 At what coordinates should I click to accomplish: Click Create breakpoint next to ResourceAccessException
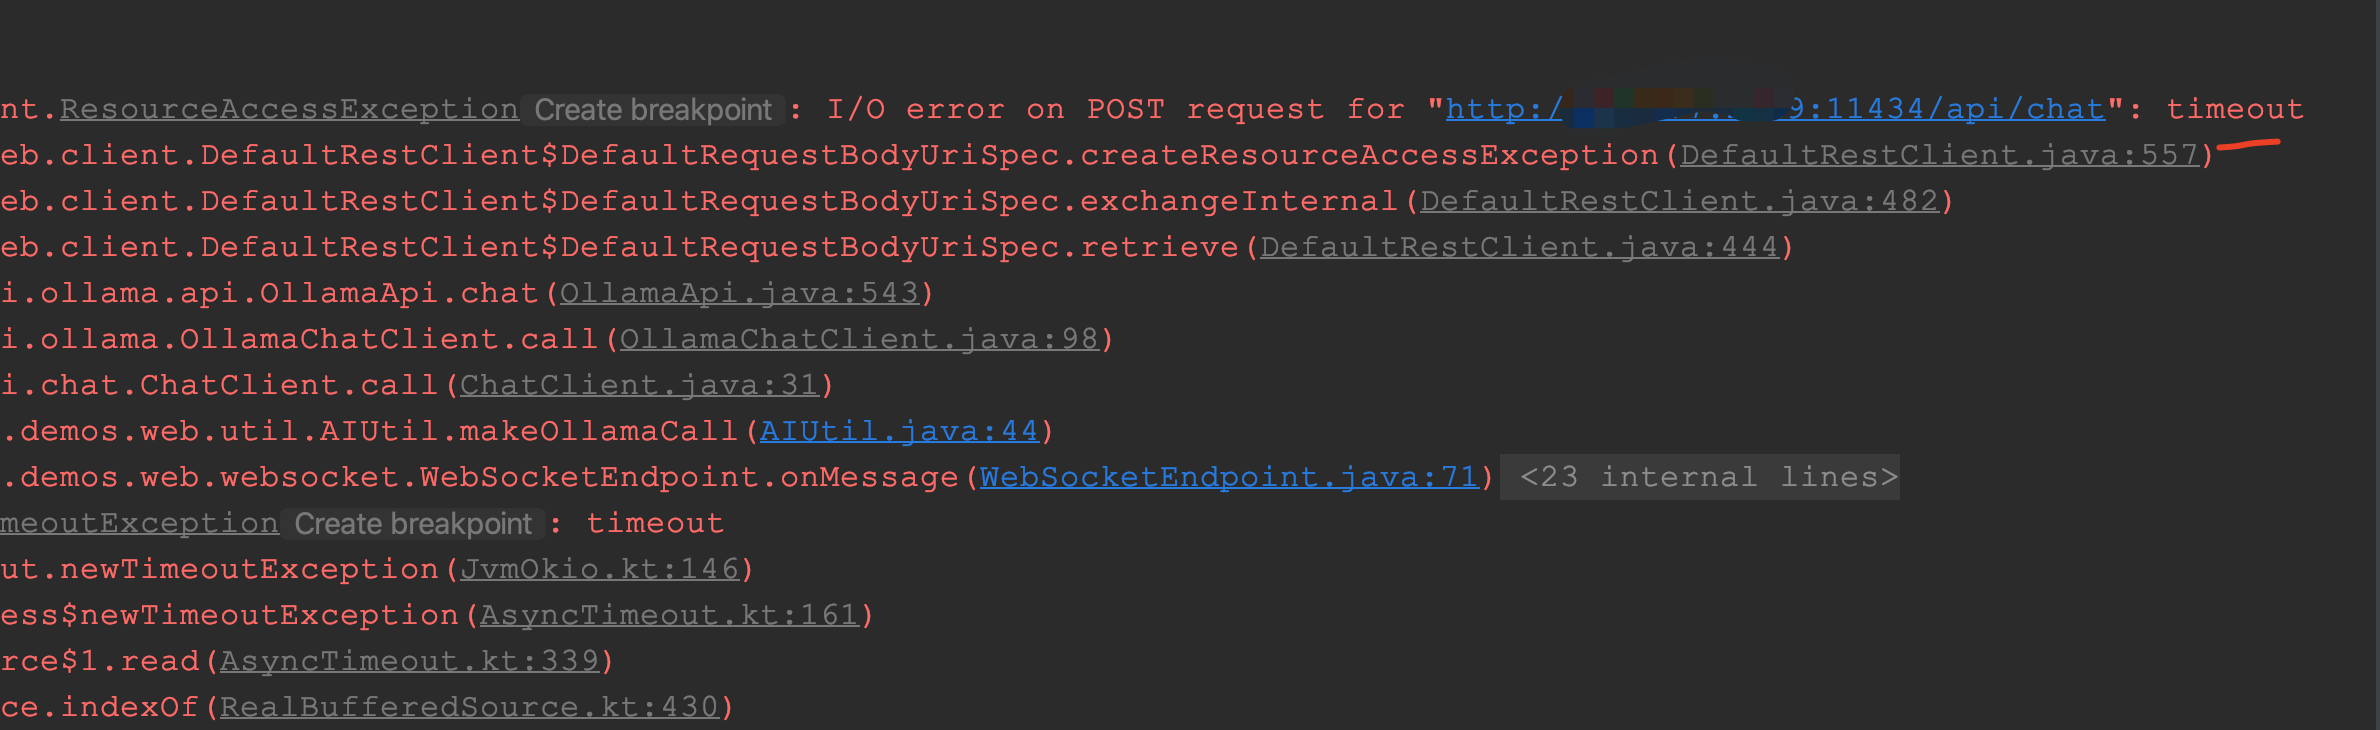[x=653, y=109]
